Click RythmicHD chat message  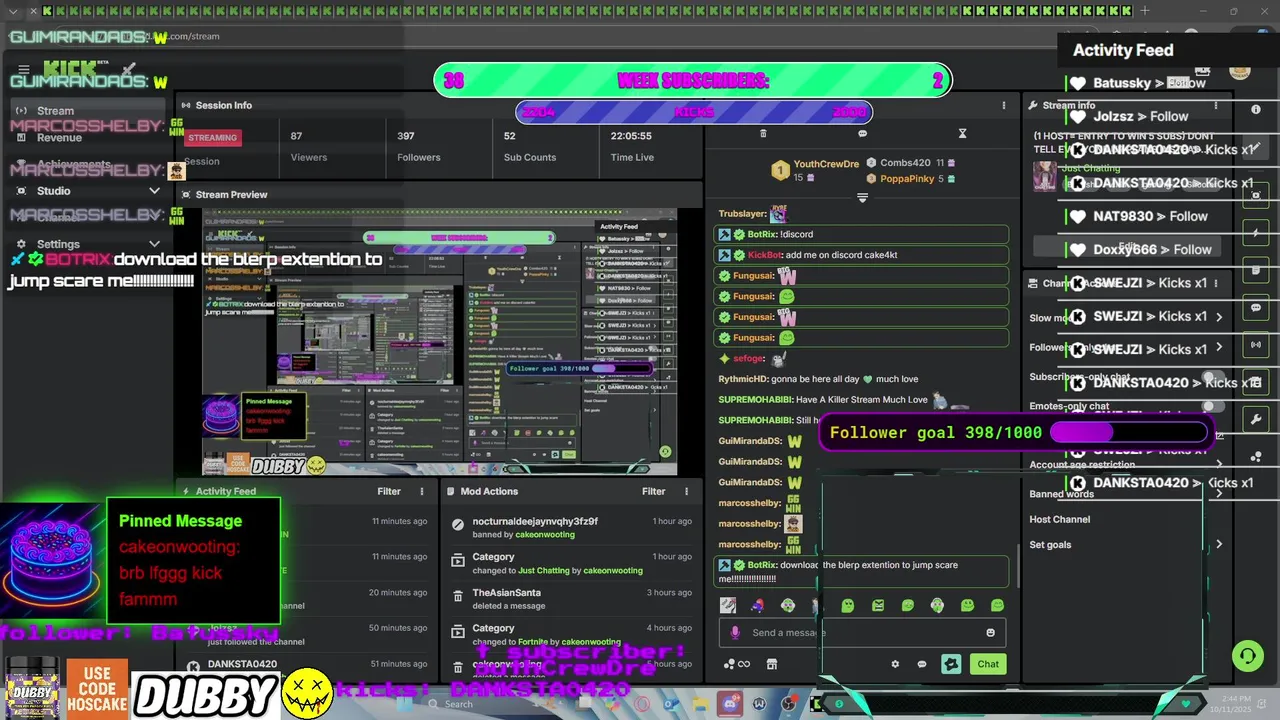tap(818, 379)
